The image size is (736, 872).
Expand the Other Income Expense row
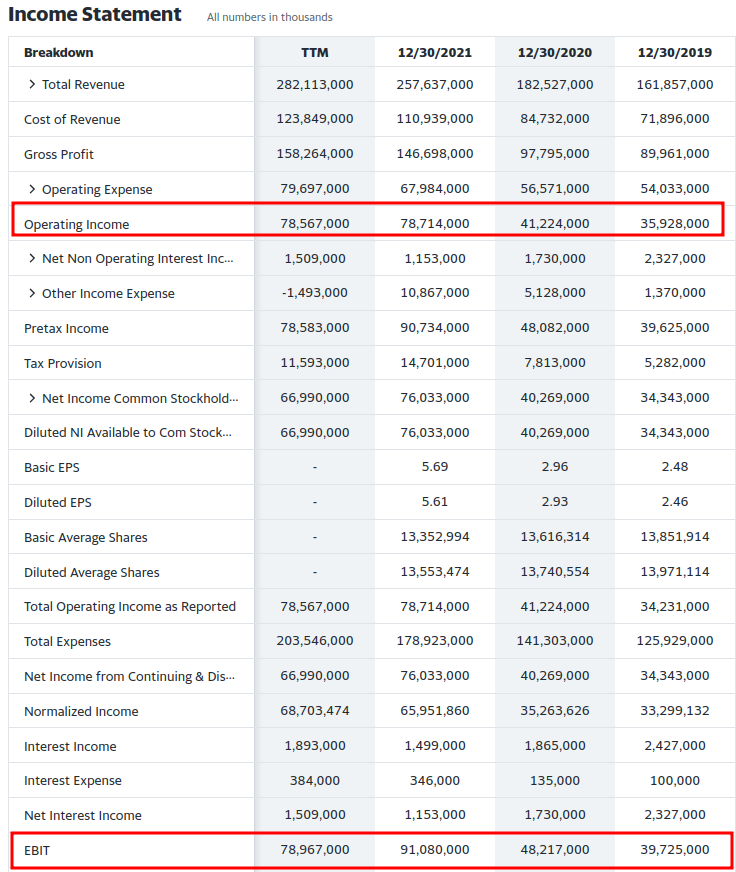[x=32, y=293]
